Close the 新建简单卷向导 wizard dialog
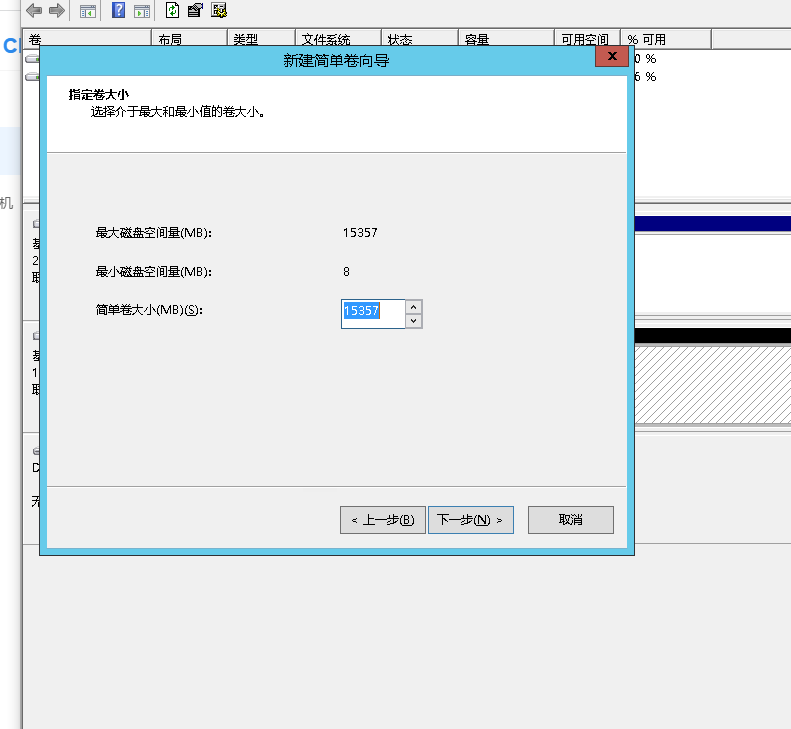Screen dimensions: 791x729 (x=611, y=58)
